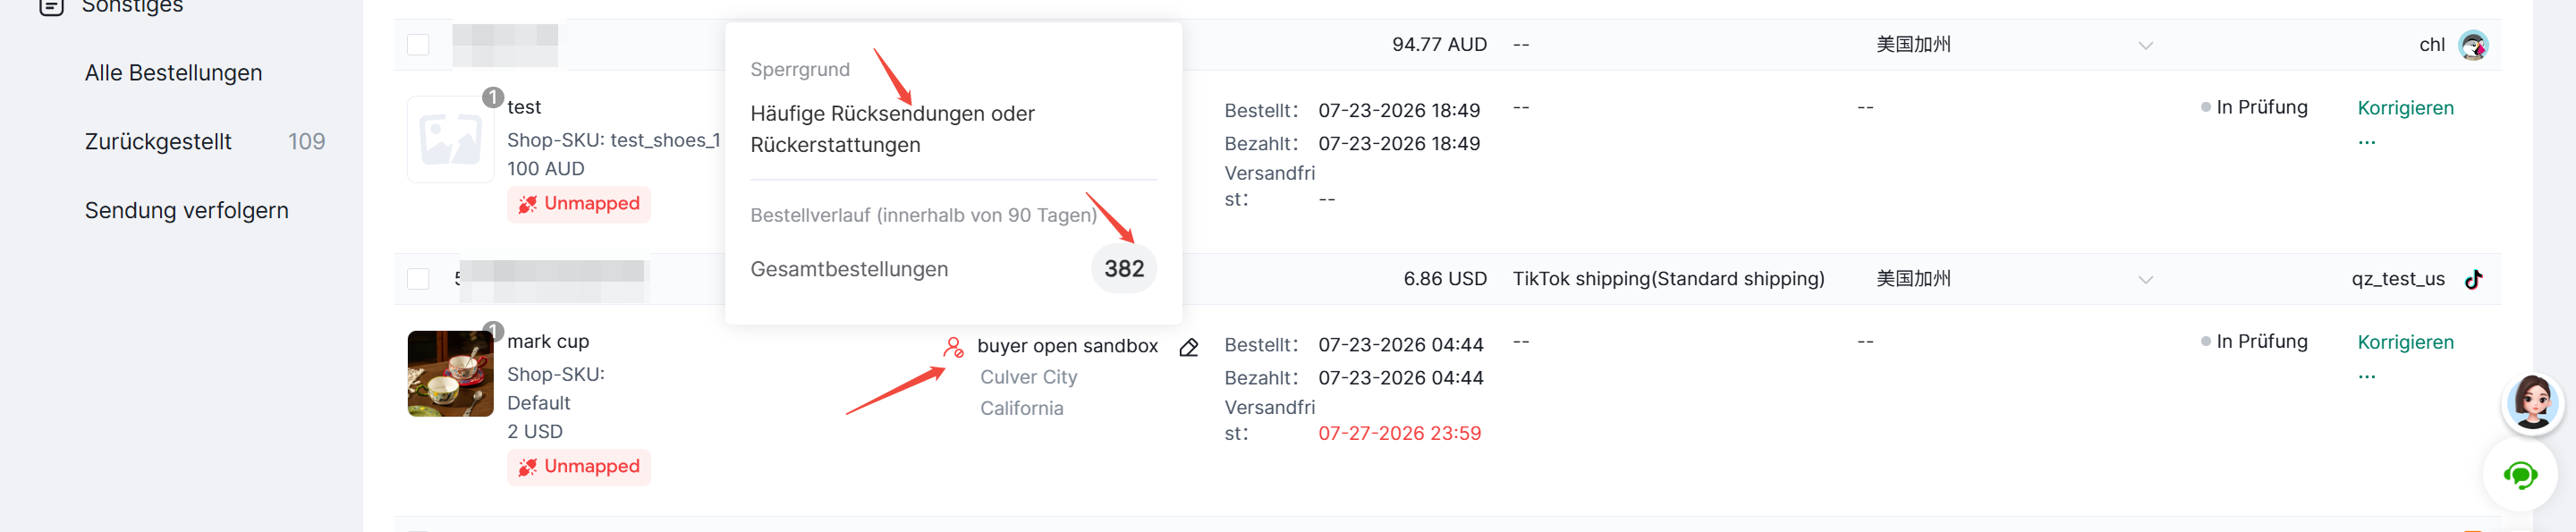Open more actions under first Korrigieren link
This screenshot has width=2576, height=532.
[2366, 142]
